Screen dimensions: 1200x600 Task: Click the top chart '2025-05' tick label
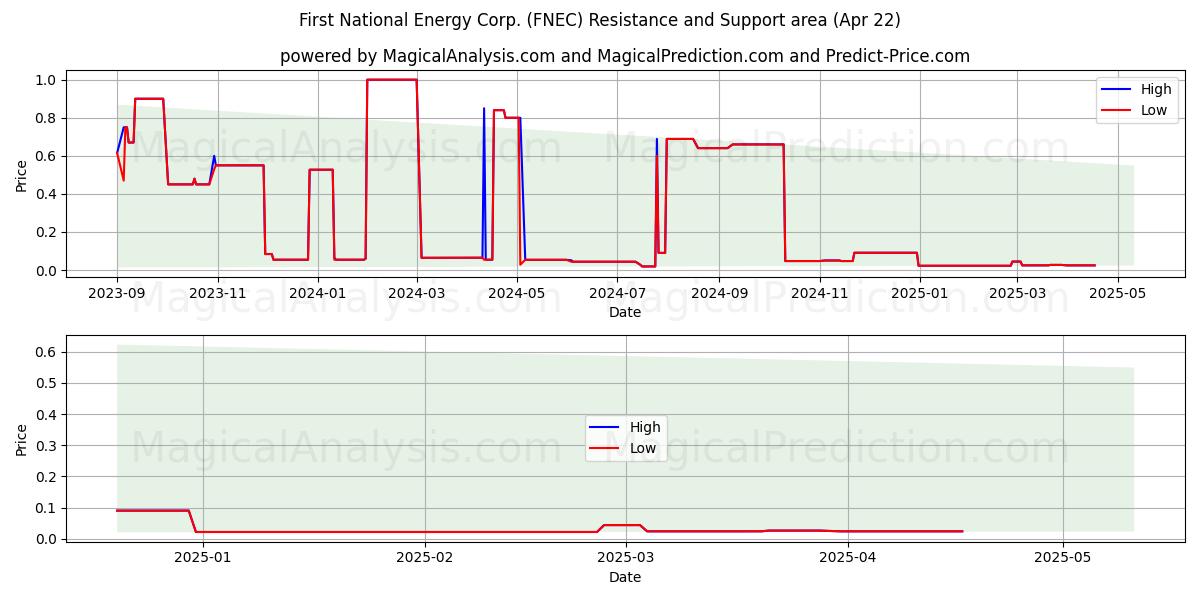pyautogui.click(x=1117, y=293)
